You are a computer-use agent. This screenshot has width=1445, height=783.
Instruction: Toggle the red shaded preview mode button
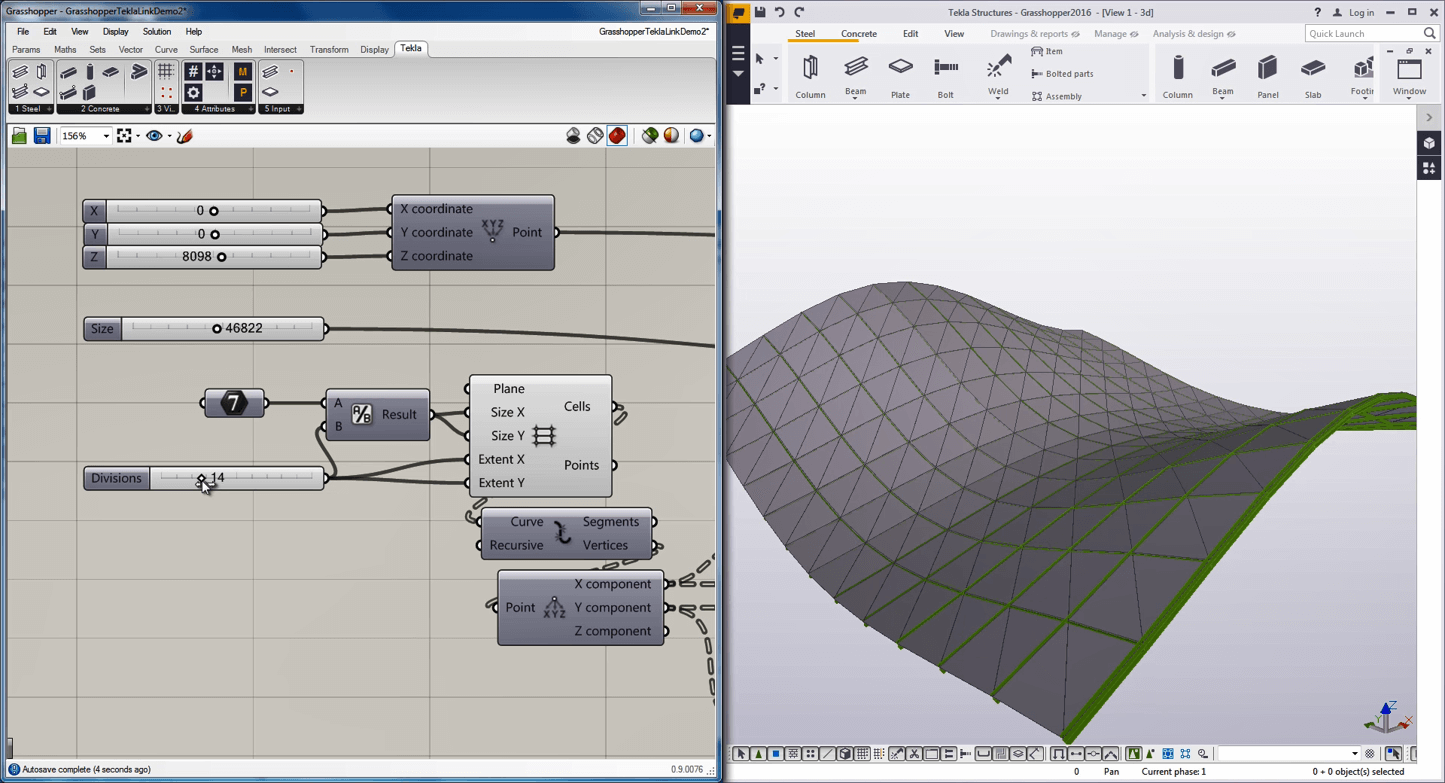(x=617, y=136)
